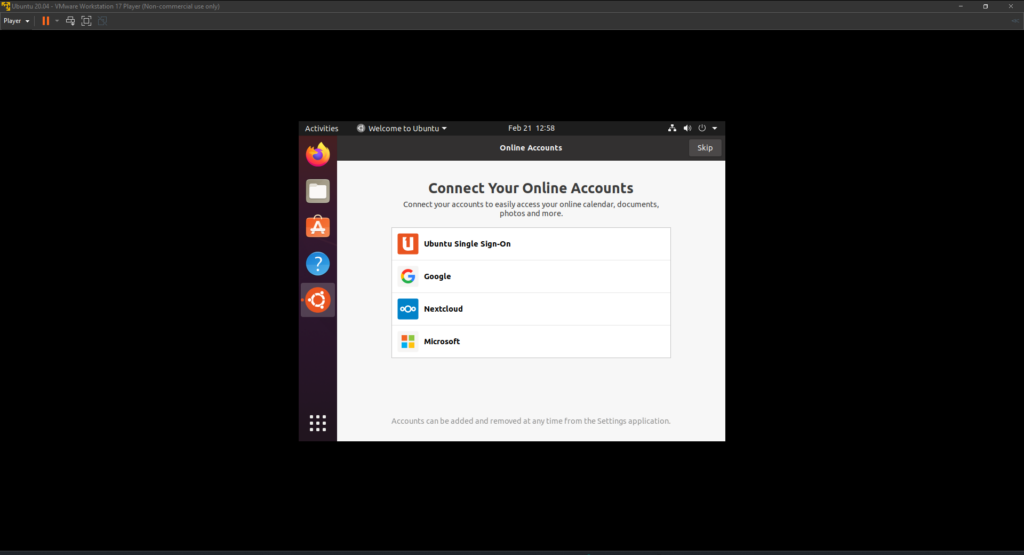The height and width of the screenshot is (555, 1024).
Task: Open Firefox from the Ubuntu dock
Action: [x=318, y=154]
